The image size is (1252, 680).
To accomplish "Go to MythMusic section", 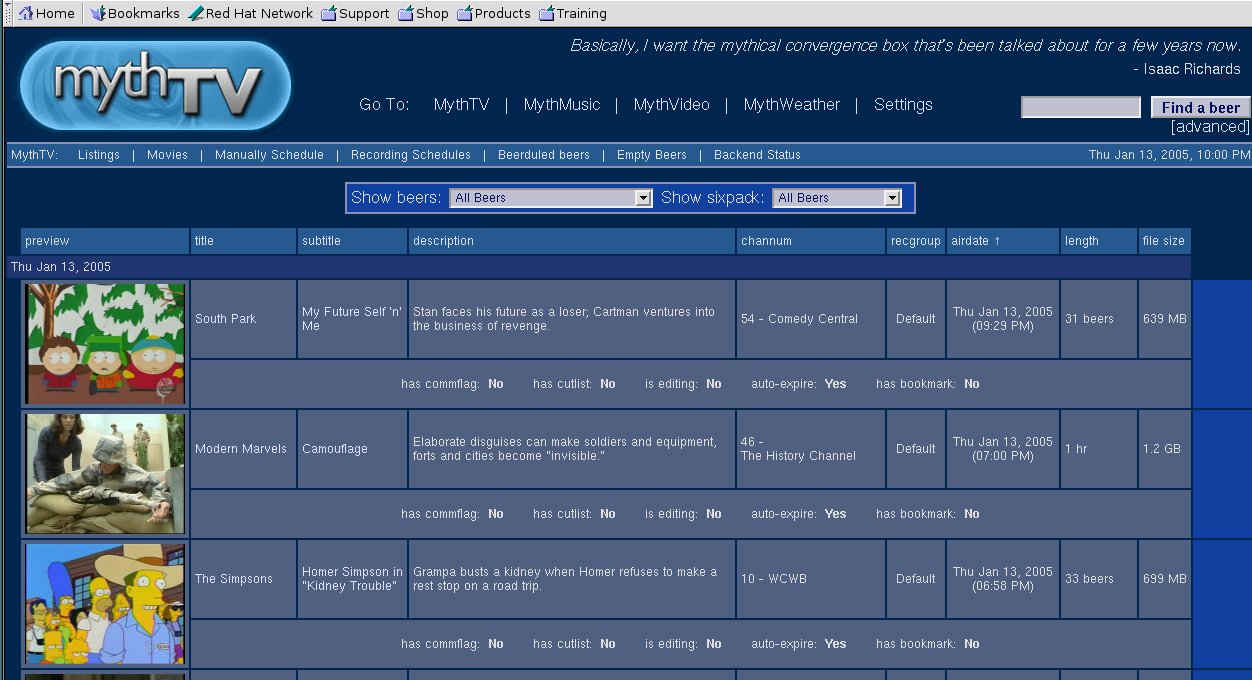I will [562, 105].
